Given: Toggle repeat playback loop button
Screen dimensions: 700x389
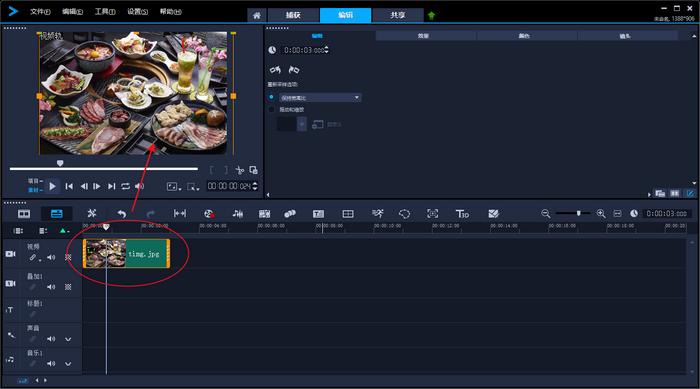Looking at the screenshot, I should click(x=125, y=186).
